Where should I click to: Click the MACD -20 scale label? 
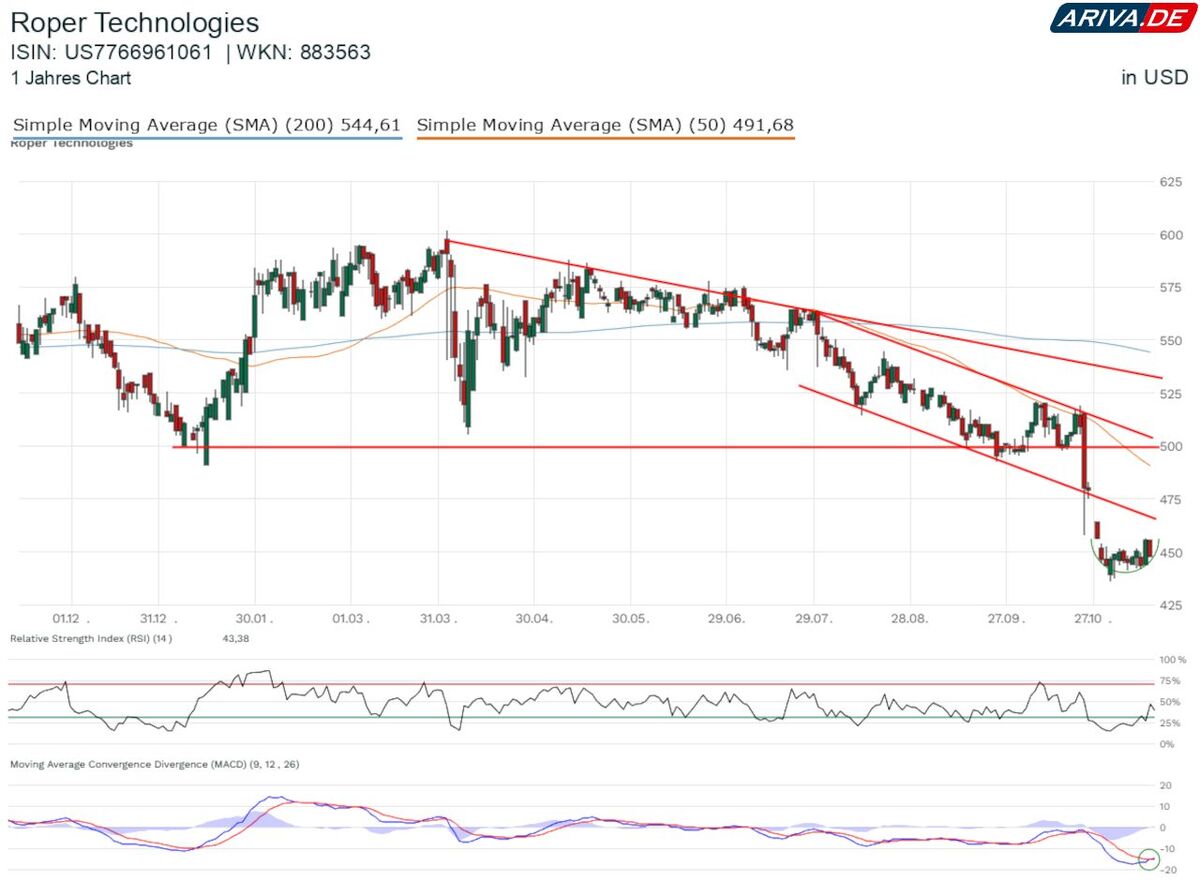coord(1167,870)
